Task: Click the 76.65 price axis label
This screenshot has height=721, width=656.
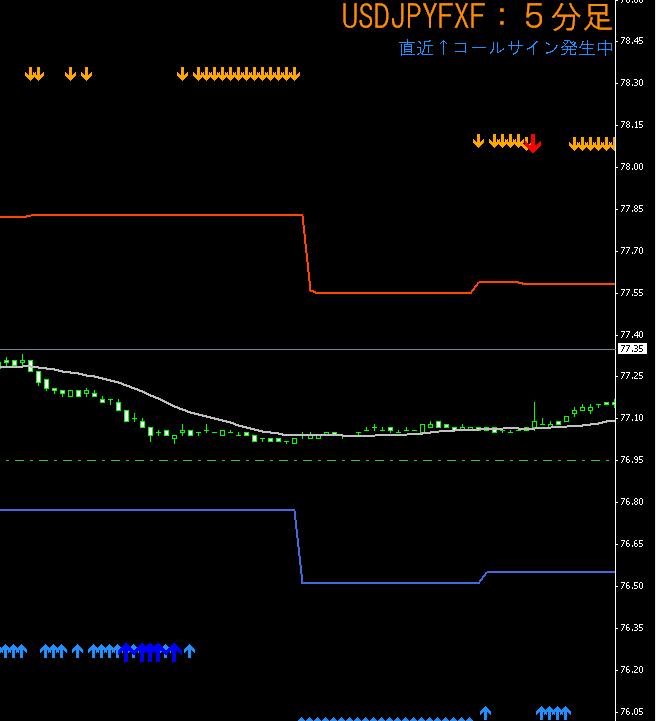Action: (x=632, y=544)
